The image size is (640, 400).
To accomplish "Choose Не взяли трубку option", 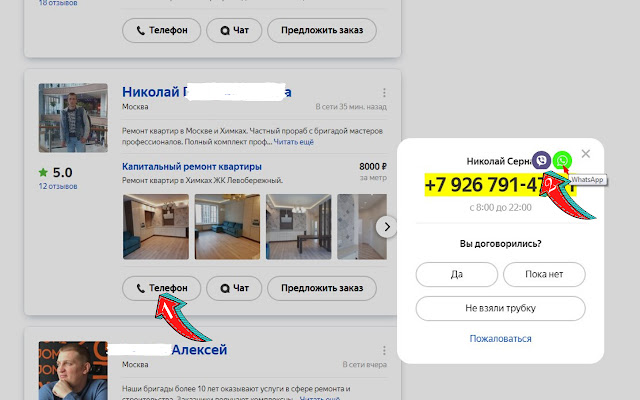I will point(500,309).
